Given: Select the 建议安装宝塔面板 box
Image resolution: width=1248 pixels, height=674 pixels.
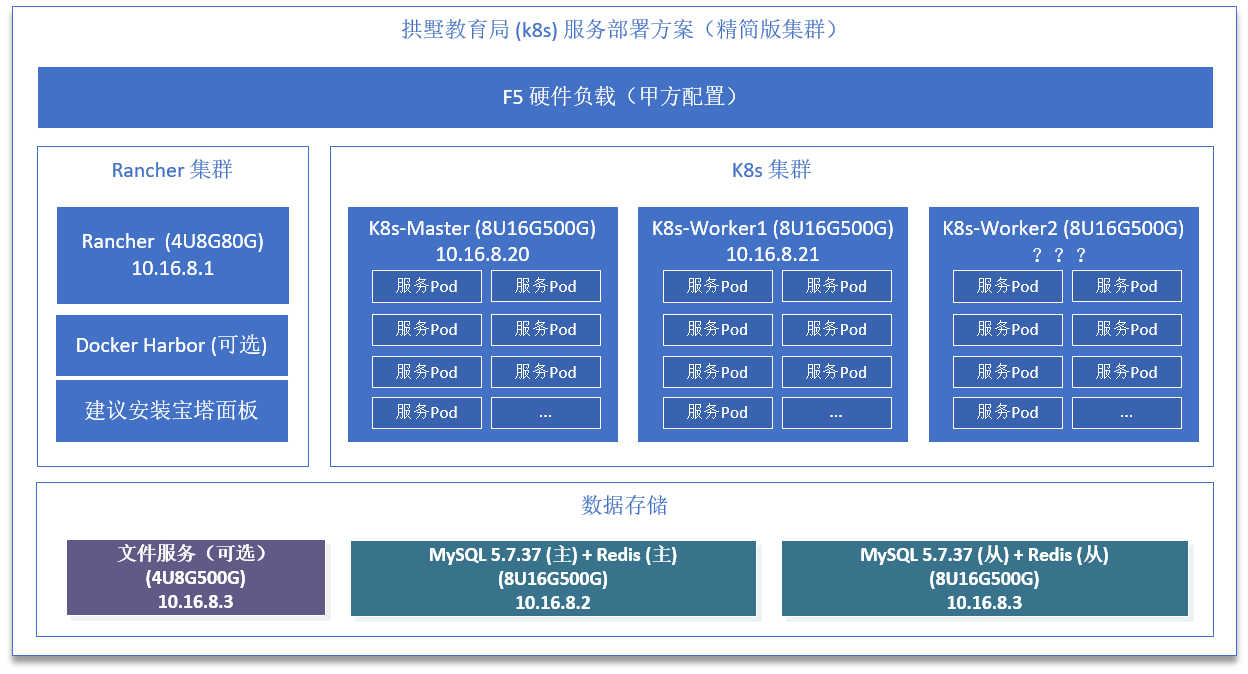Looking at the screenshot, I should coord(172,411).
